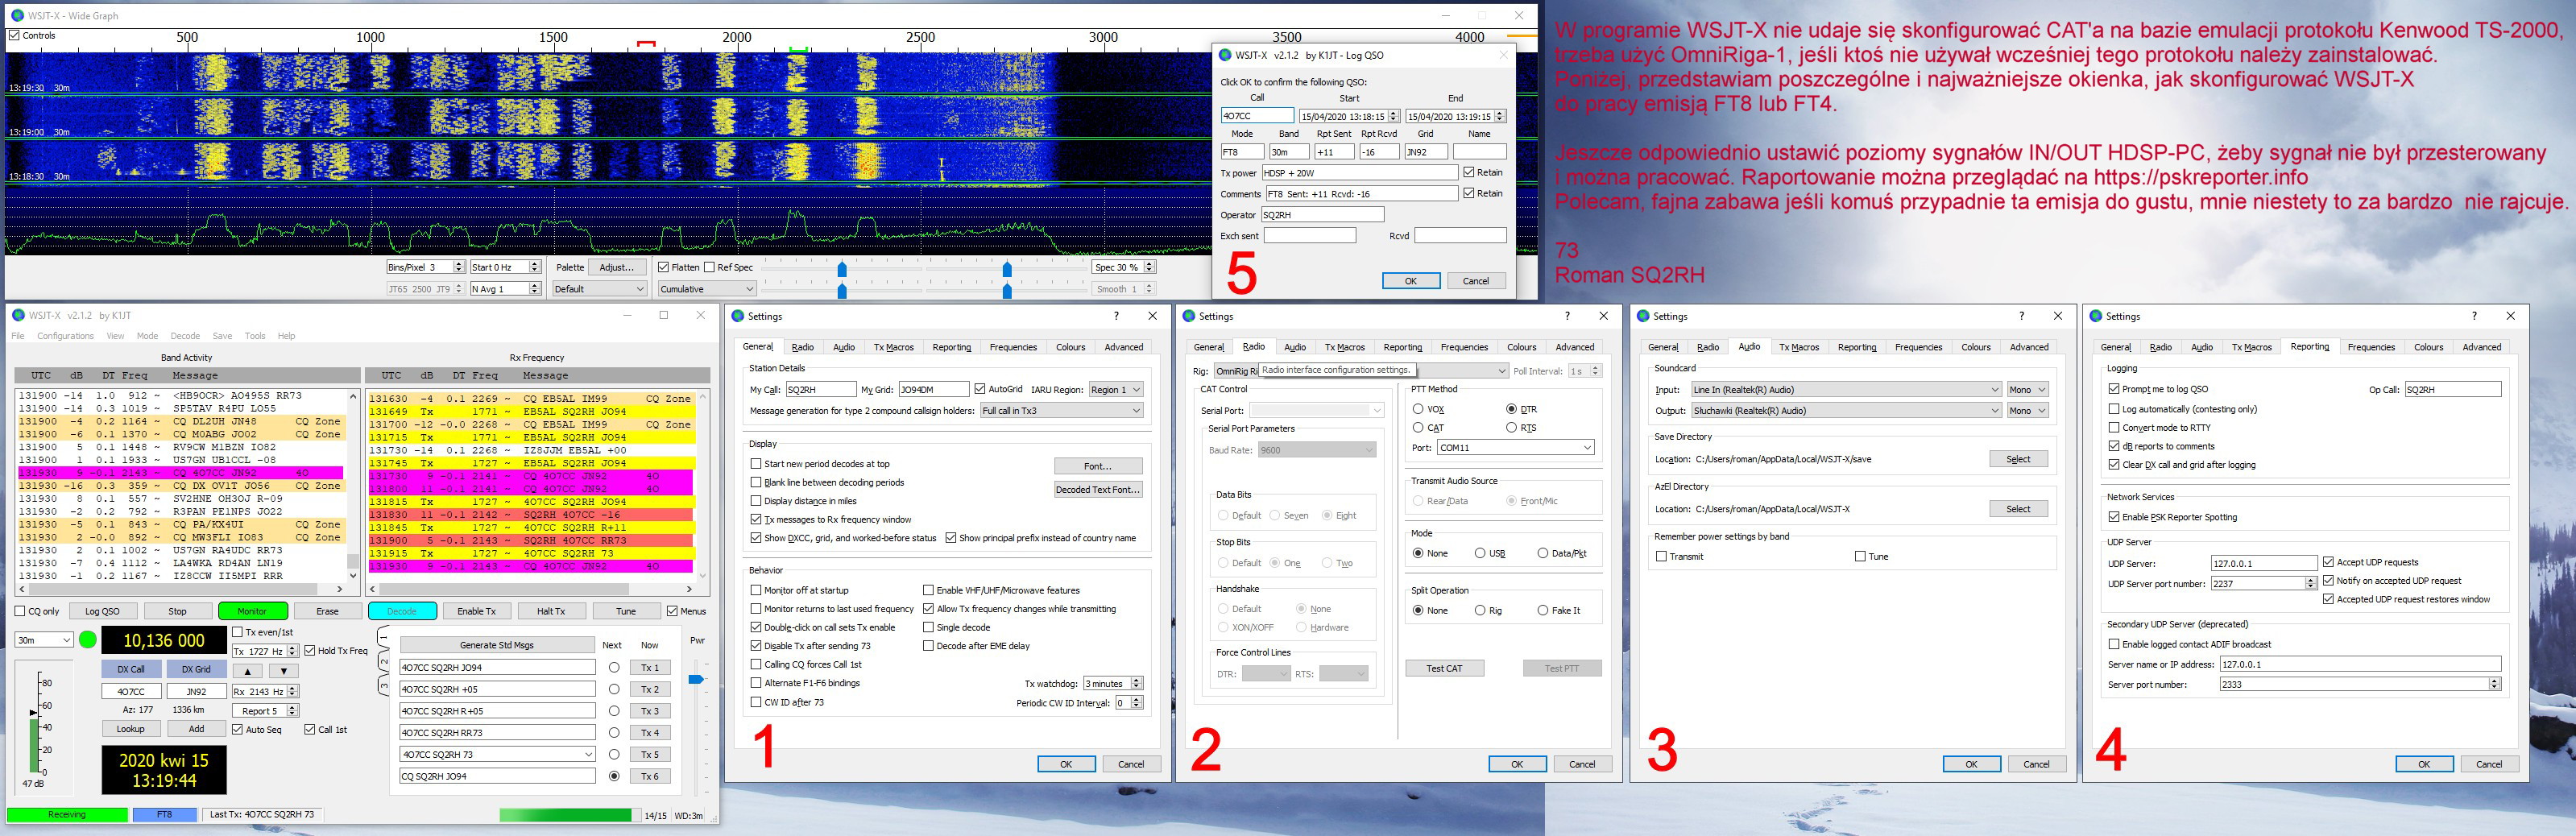This screenshot has height=836, width=2576.
Task: Click the red Tx marker on waterfall scale
Action: (646, 44)
